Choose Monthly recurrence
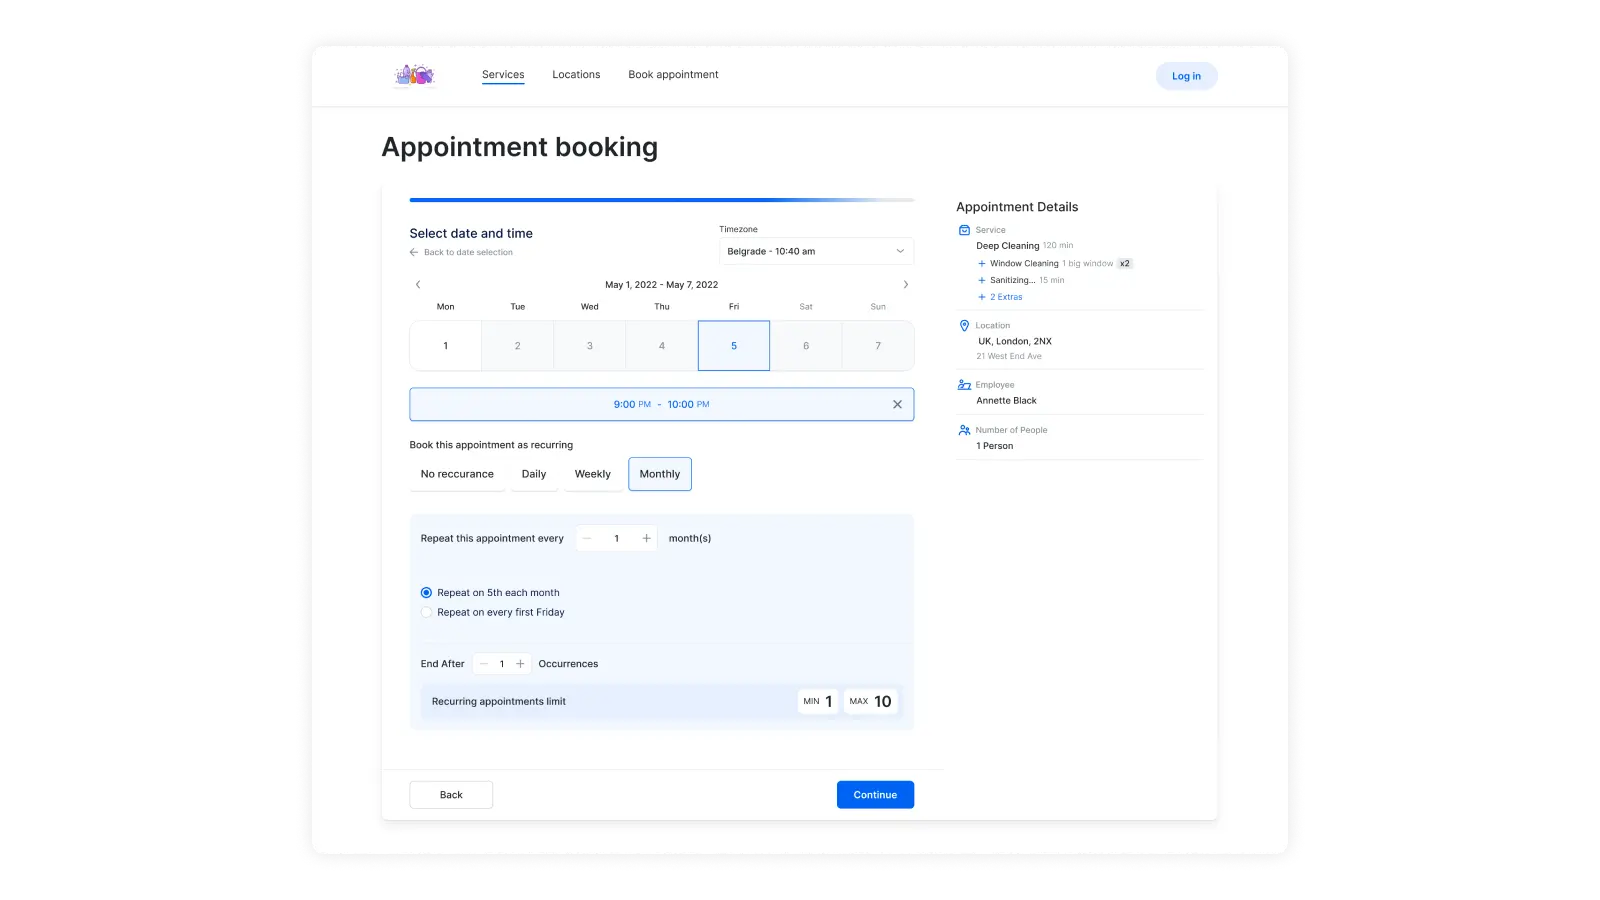1600x900 pixels. click(660, 474)
